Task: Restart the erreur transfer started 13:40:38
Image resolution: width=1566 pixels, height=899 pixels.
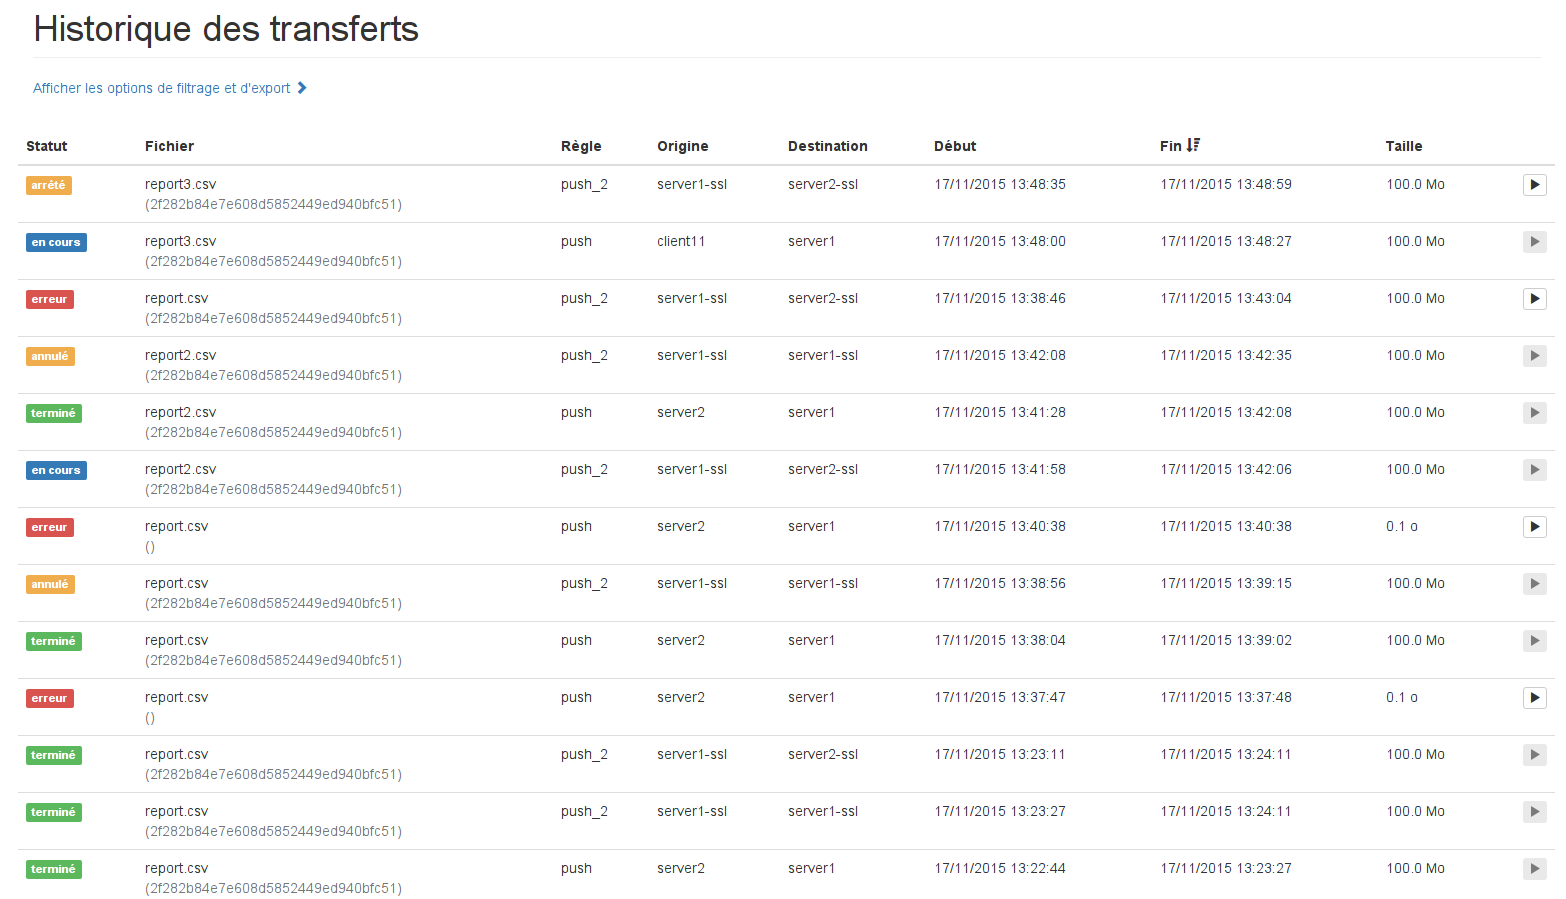Action: tap(1534, 527)
